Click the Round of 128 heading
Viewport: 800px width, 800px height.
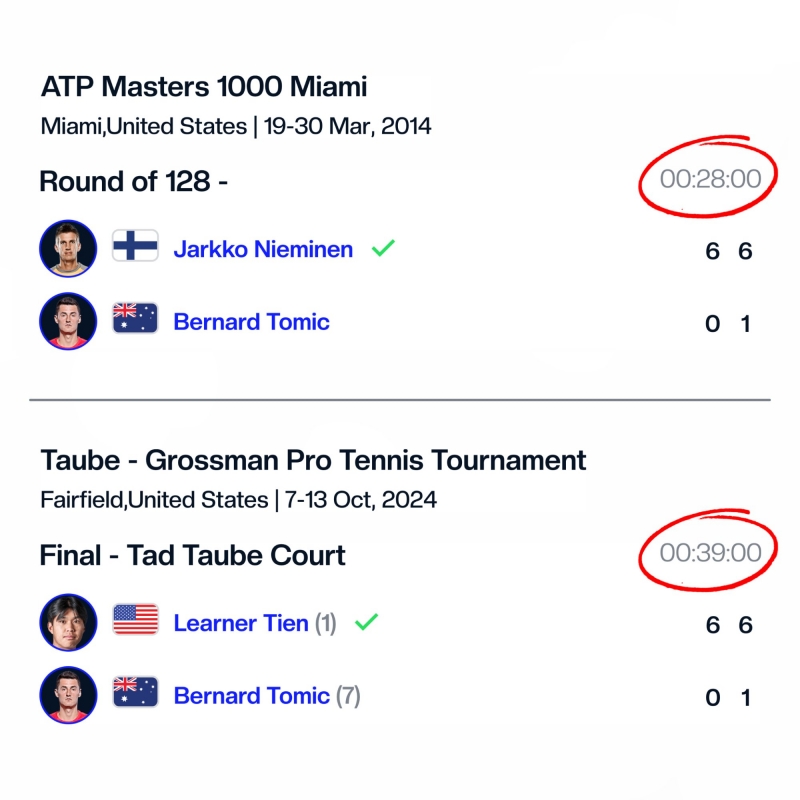pos(125,181)
